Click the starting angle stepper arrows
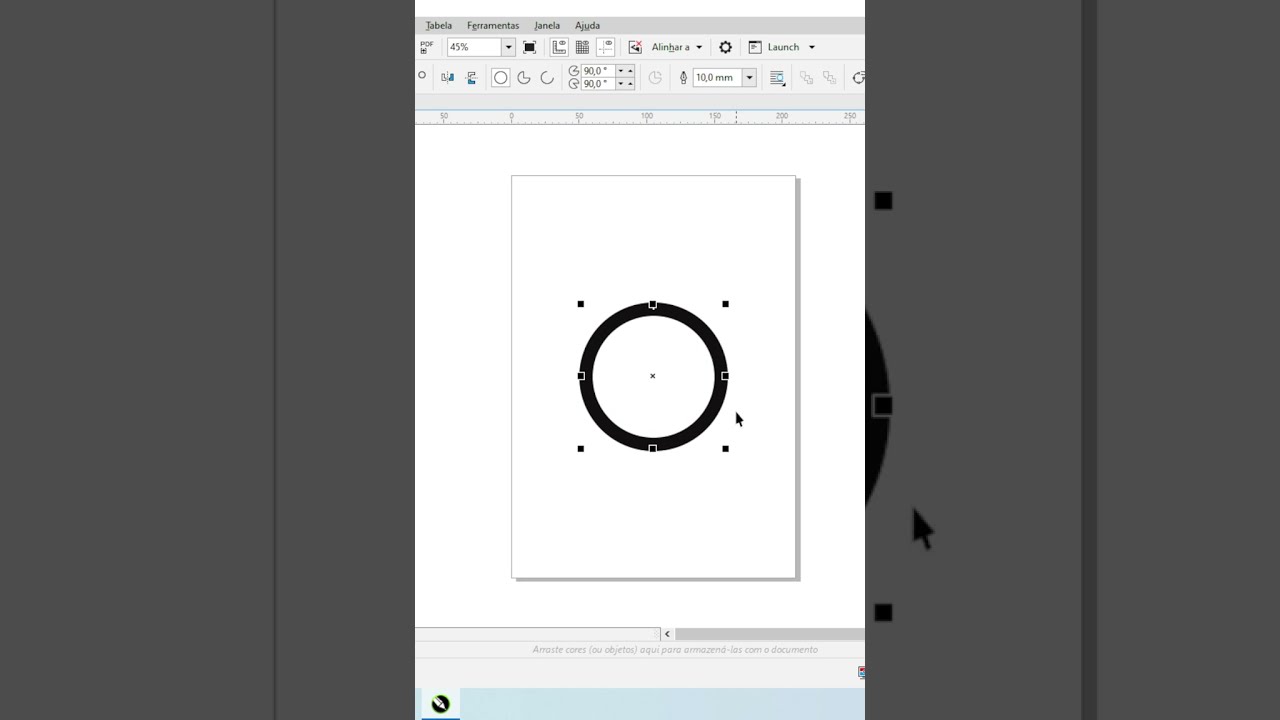Image resolution: width=1280 pixels, height=720 pixels. [x=625, y=71]
